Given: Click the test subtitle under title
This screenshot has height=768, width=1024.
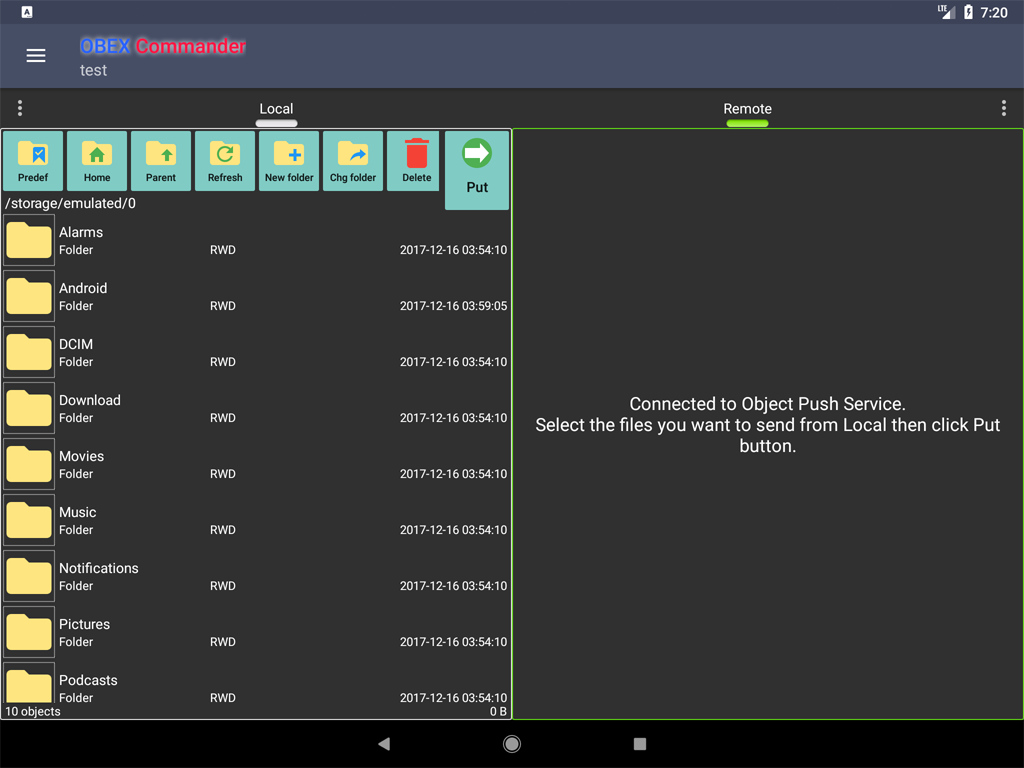Looking at the screenshot, I should (x=93, y=71).
